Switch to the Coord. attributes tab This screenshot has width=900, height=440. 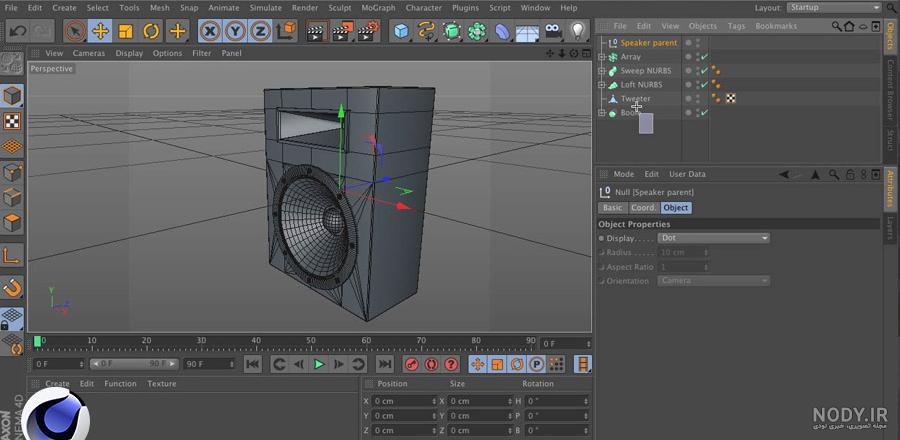point(643,208)
